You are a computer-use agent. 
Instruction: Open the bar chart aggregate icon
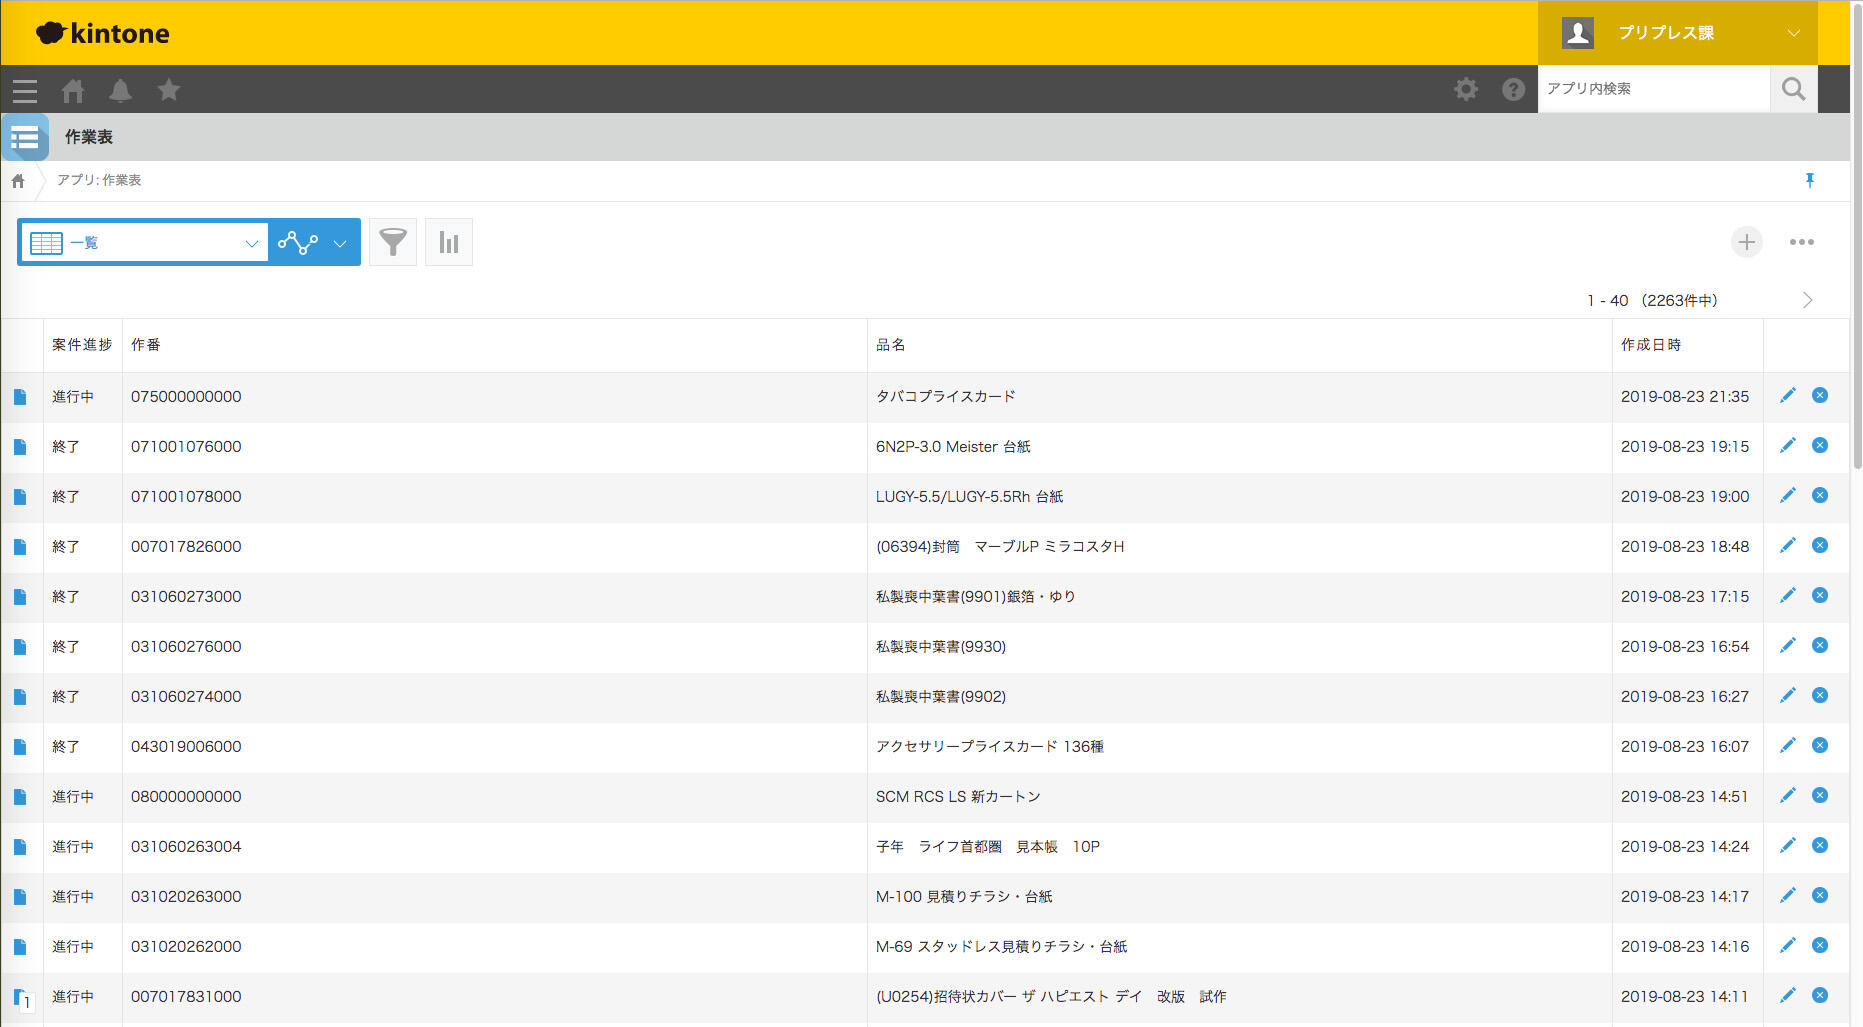pos(449,242)
